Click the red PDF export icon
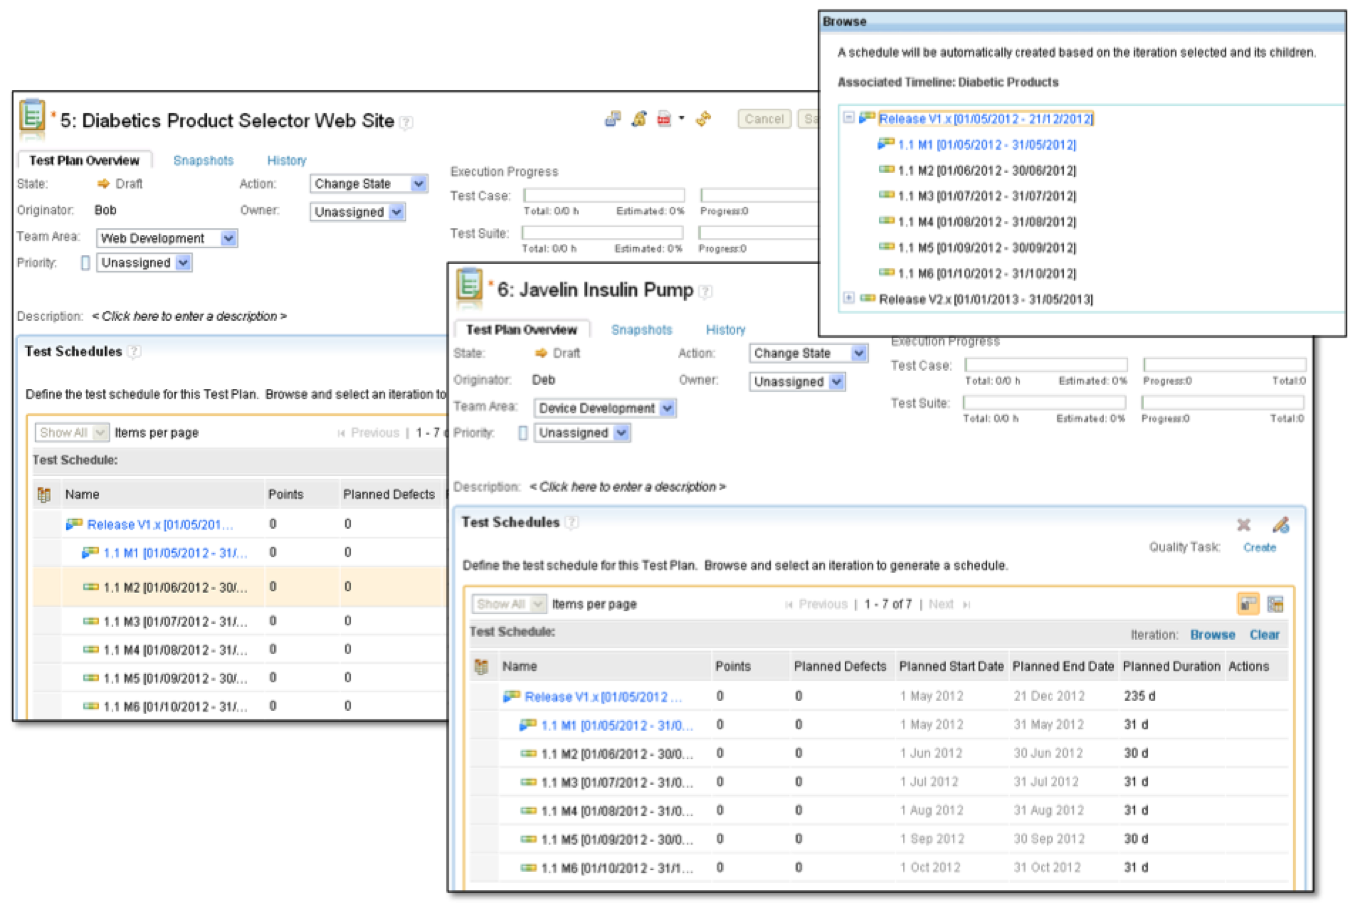The height and width of the screenshot is (911, 1353). (664, 119)
